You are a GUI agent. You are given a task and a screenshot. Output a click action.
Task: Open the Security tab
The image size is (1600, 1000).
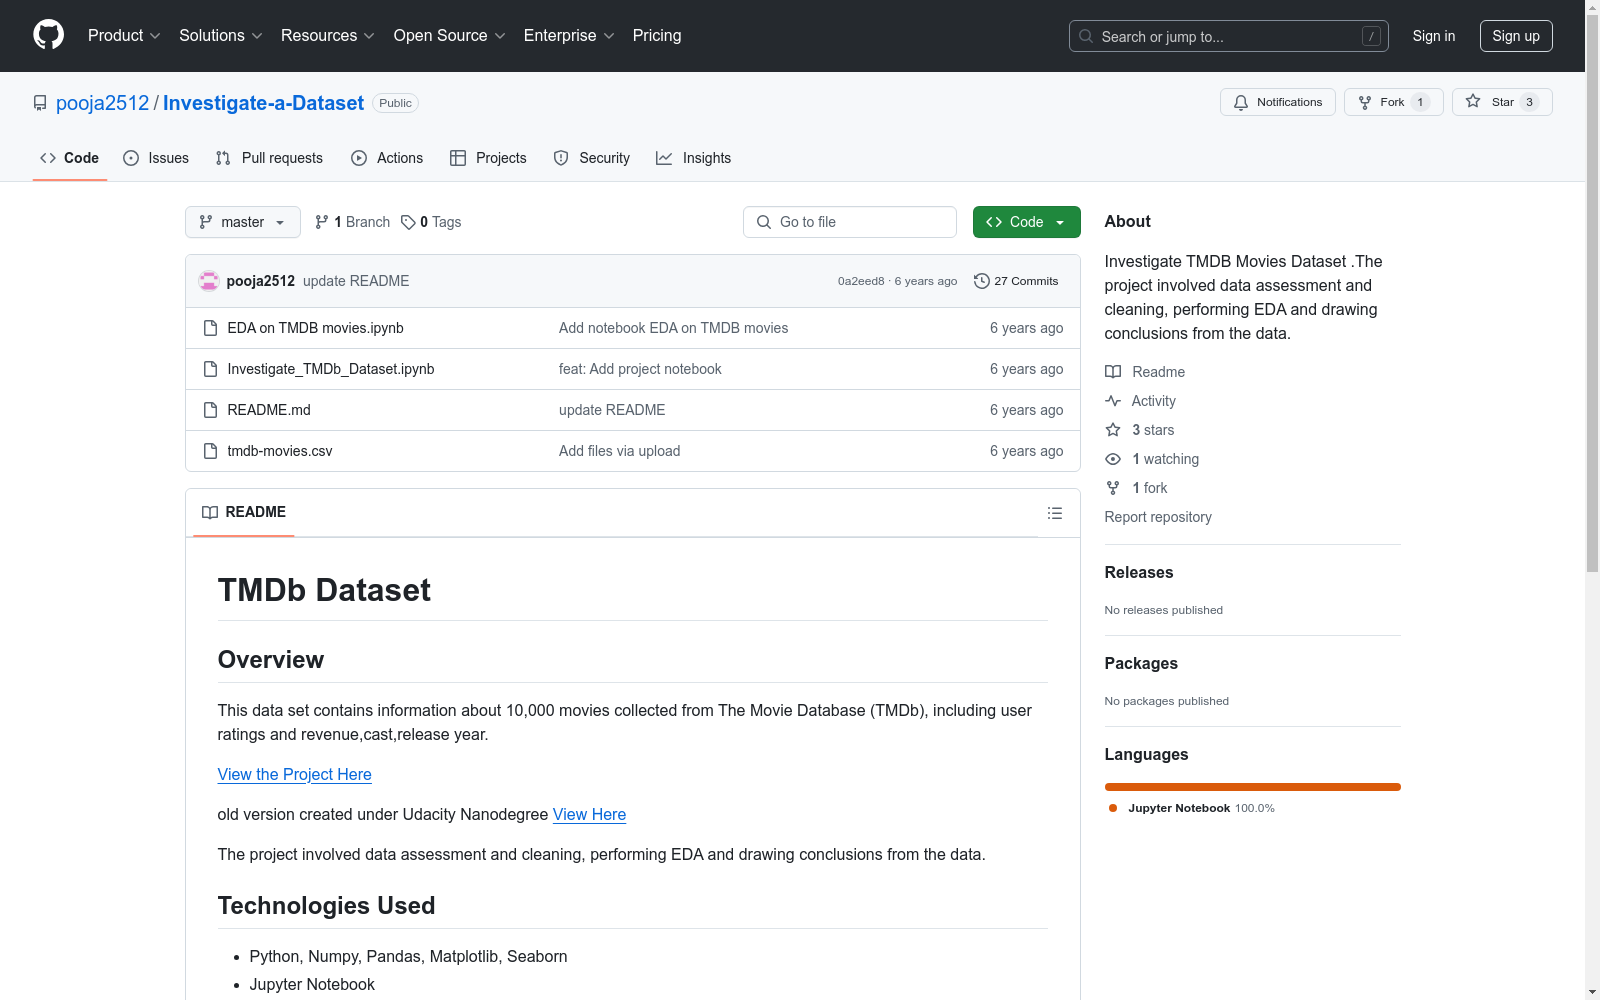(x=592, y=158)
